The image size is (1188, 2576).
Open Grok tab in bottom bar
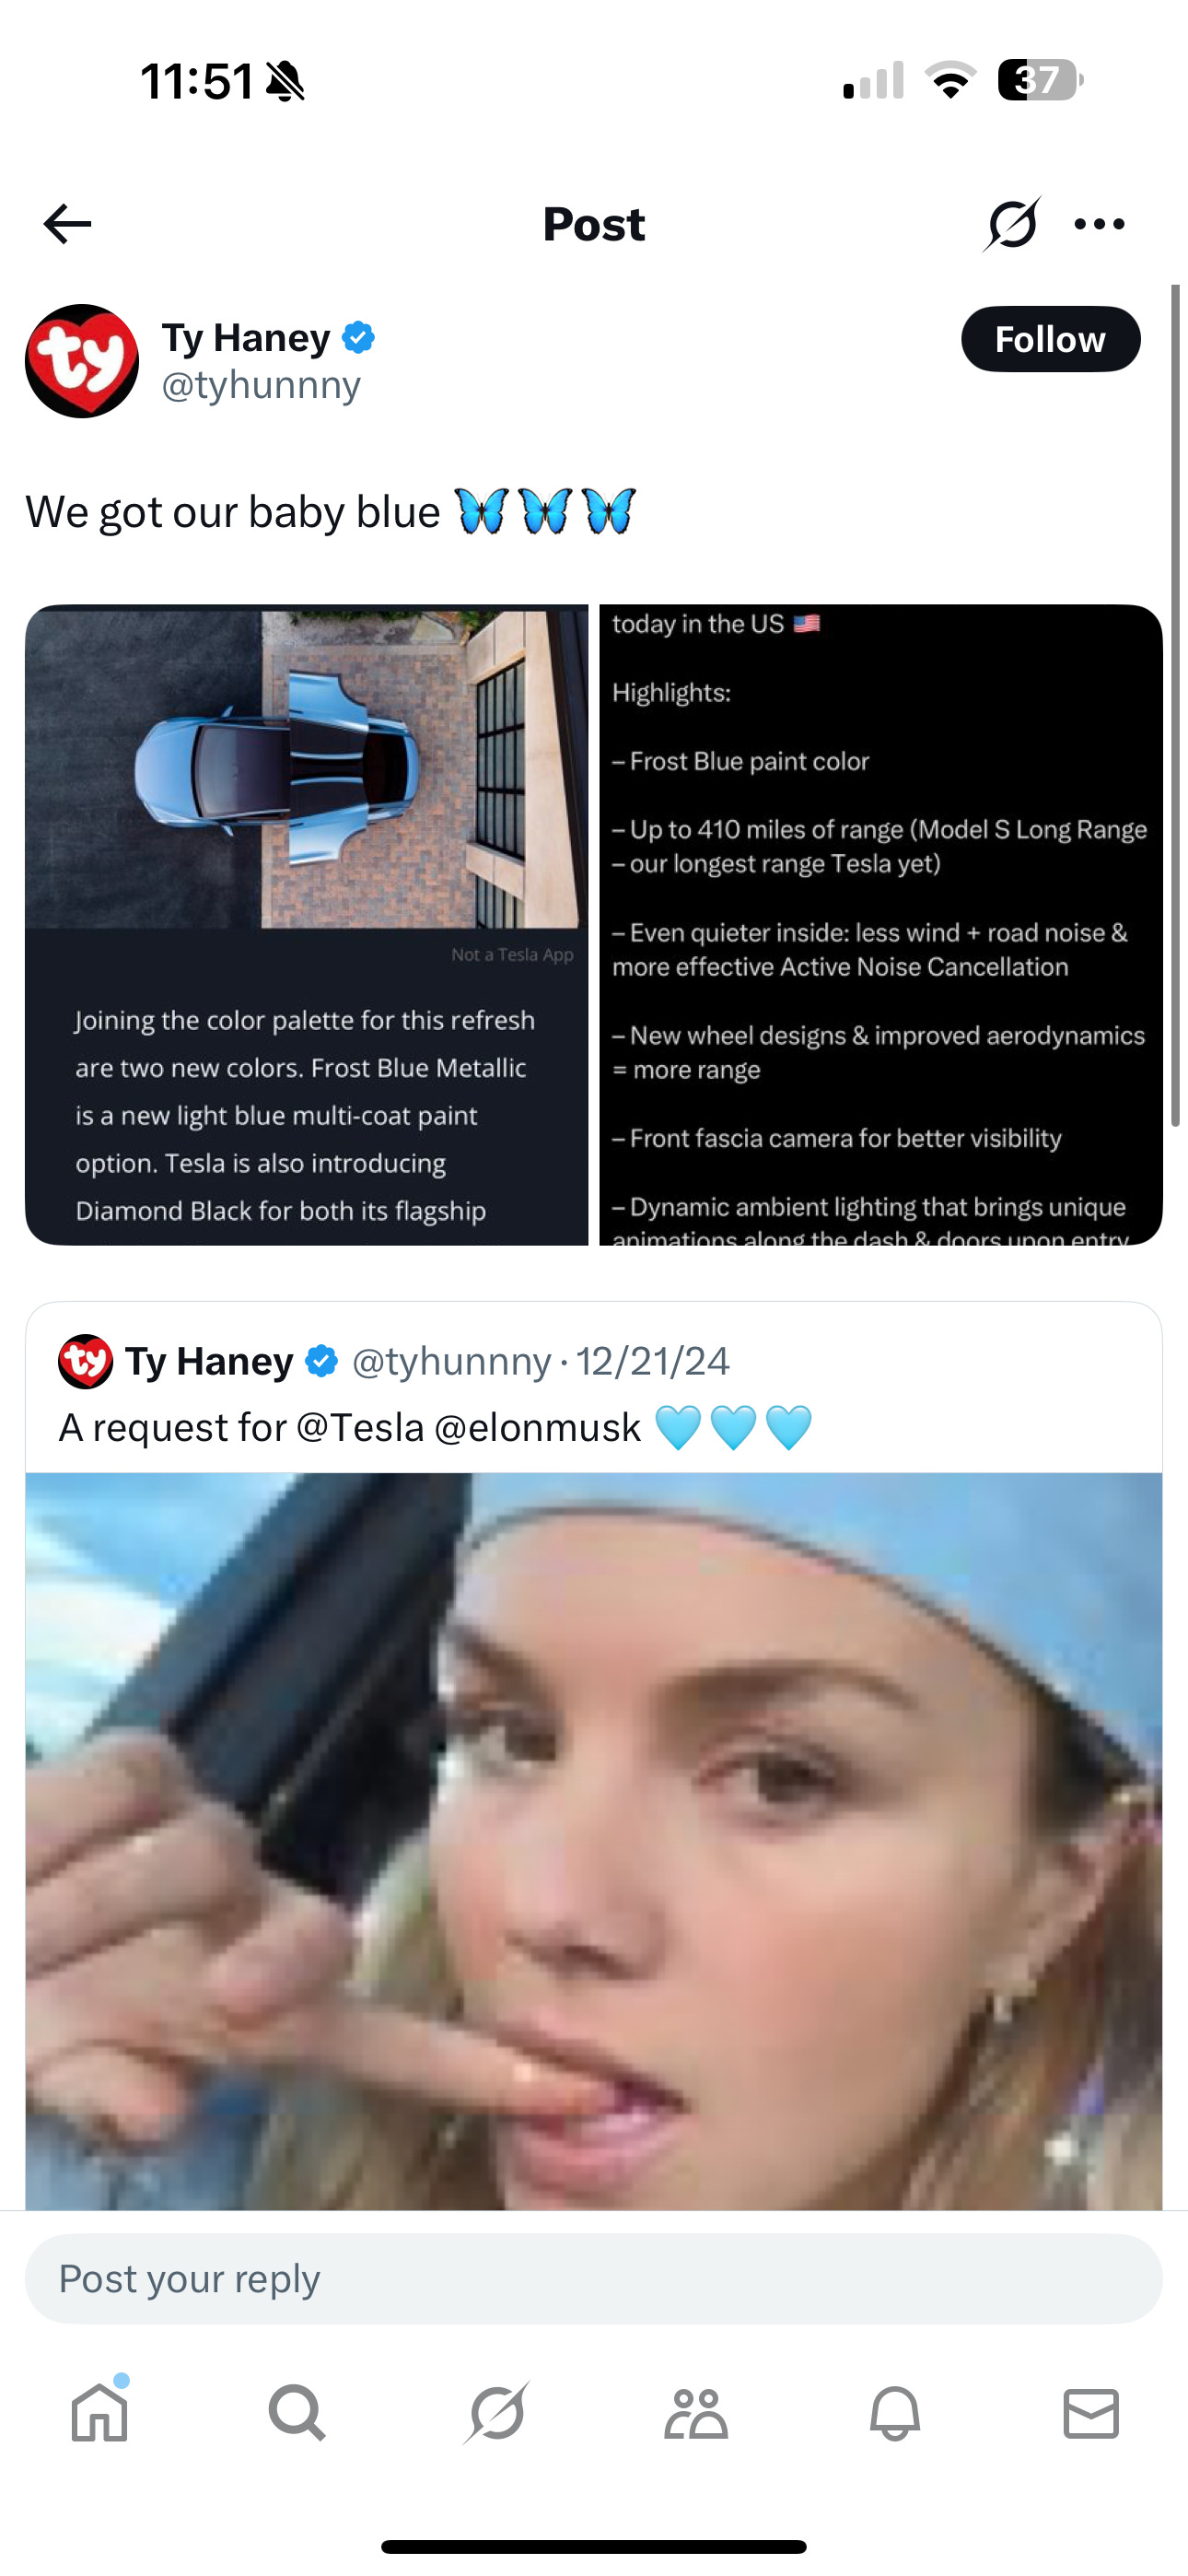coord(496,2414)
